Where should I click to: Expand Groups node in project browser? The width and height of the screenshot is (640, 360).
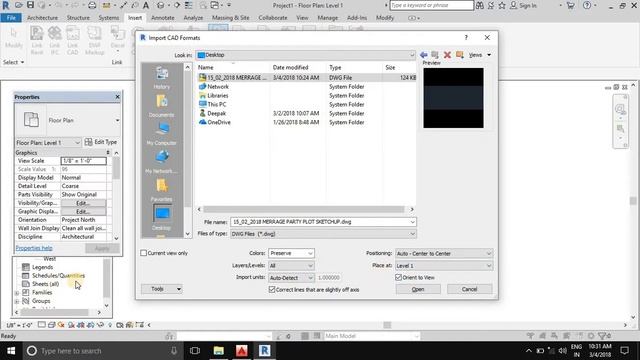pyautogui.click(x=17, y=302)
